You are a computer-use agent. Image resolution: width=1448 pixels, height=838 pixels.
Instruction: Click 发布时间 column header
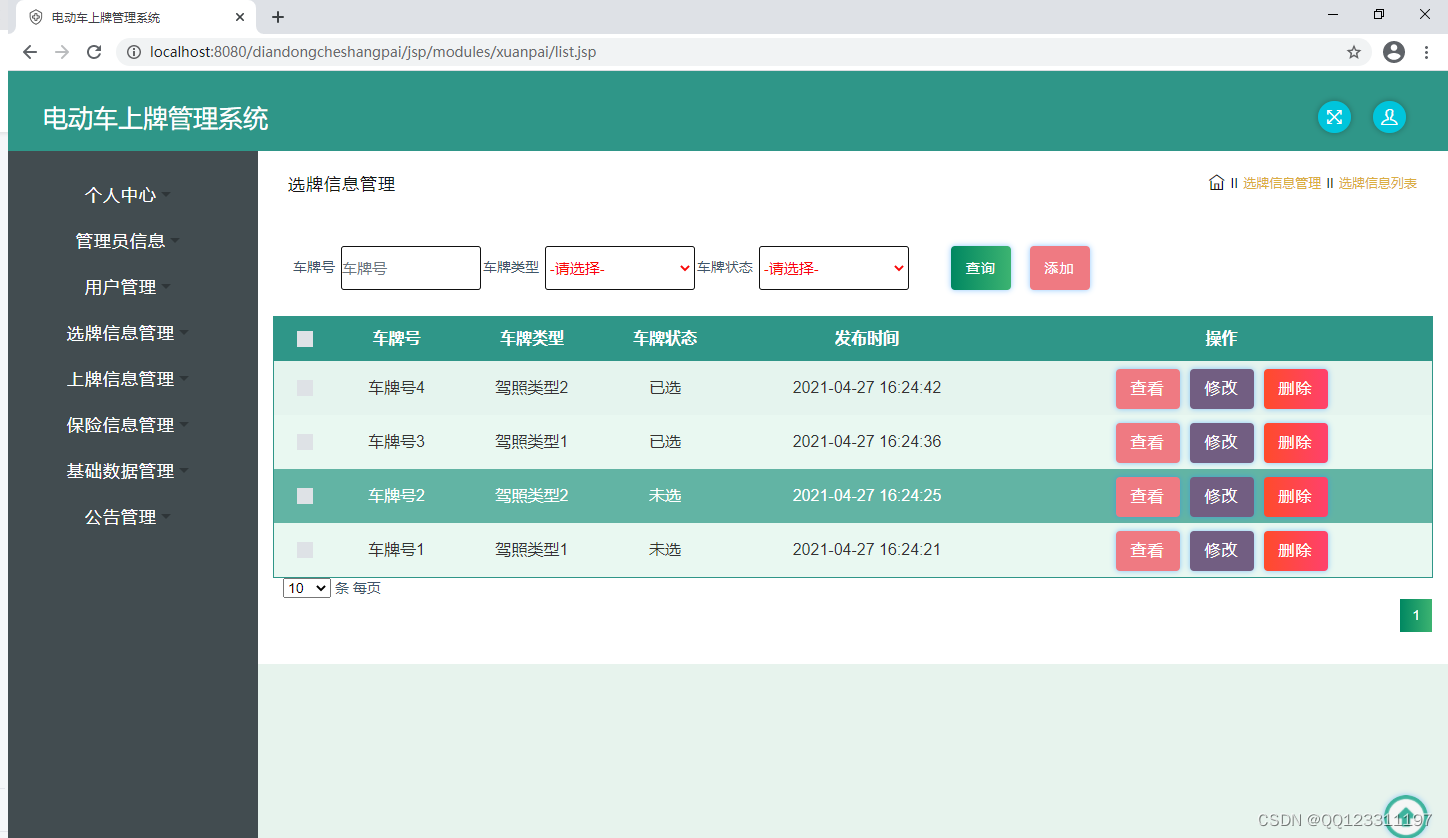click(867, 339)
